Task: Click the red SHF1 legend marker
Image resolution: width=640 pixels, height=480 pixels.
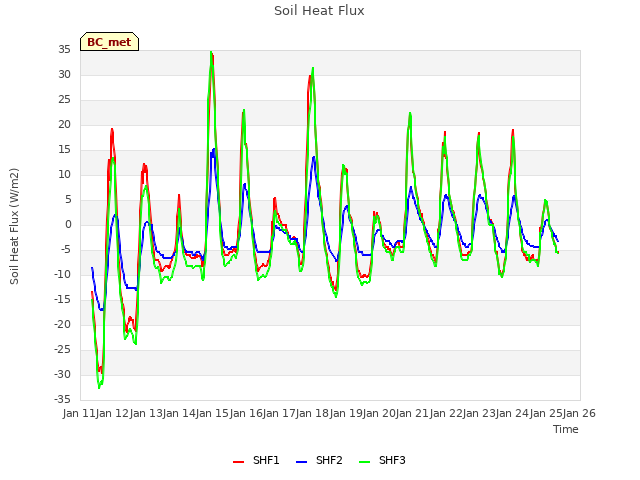Action: (238, 462)
